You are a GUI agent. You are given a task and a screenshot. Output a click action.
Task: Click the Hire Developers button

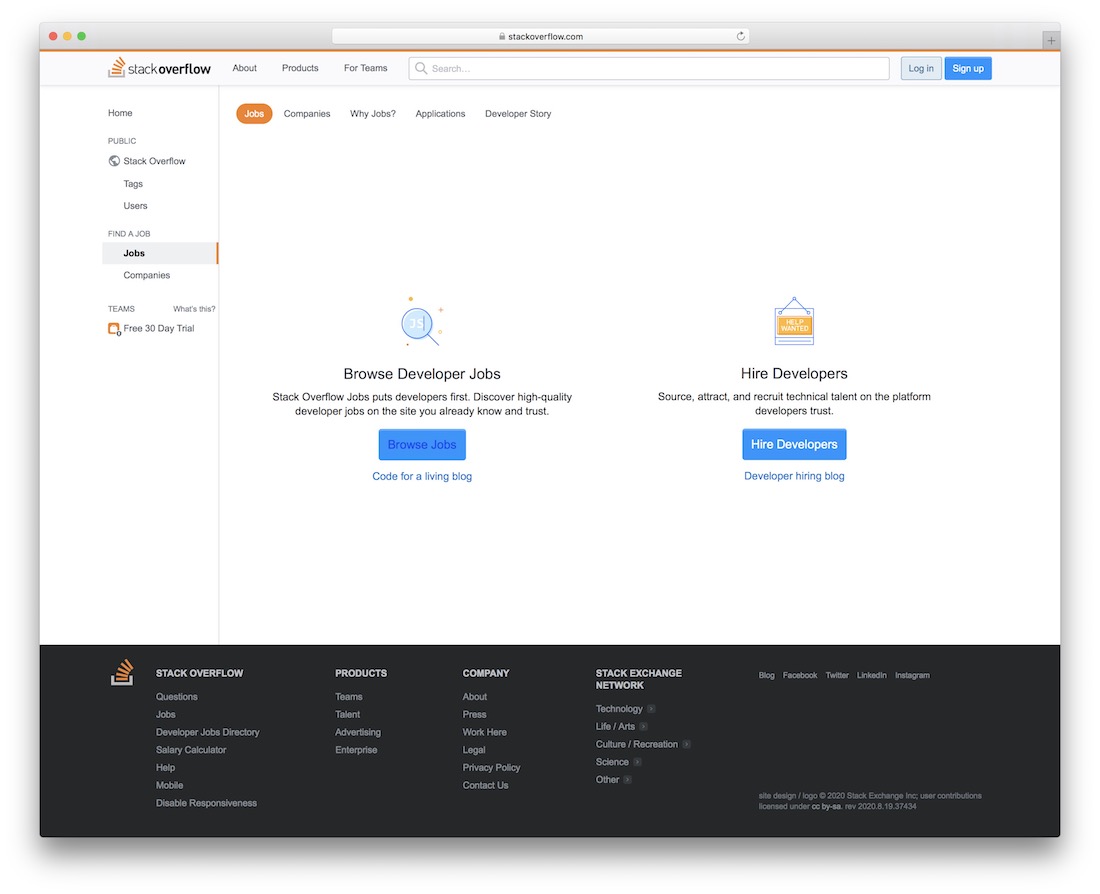pyautogui.click(x=794, y=444)
